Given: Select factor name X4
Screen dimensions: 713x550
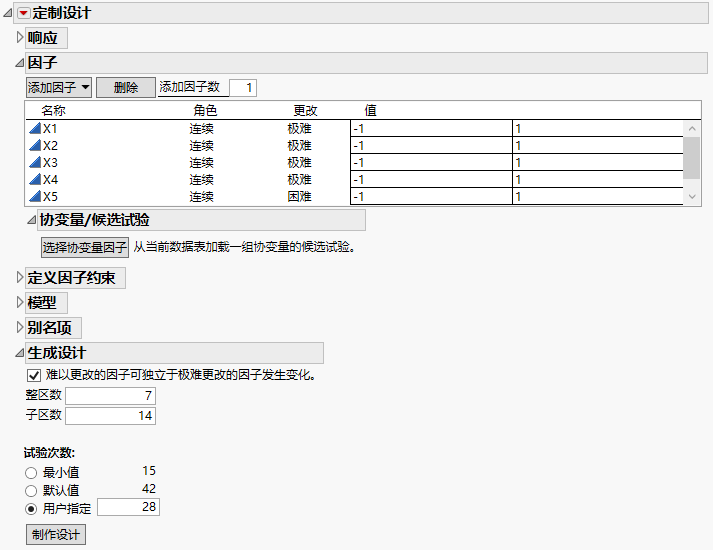Looking at the screenshot, I should click(50, 180).
